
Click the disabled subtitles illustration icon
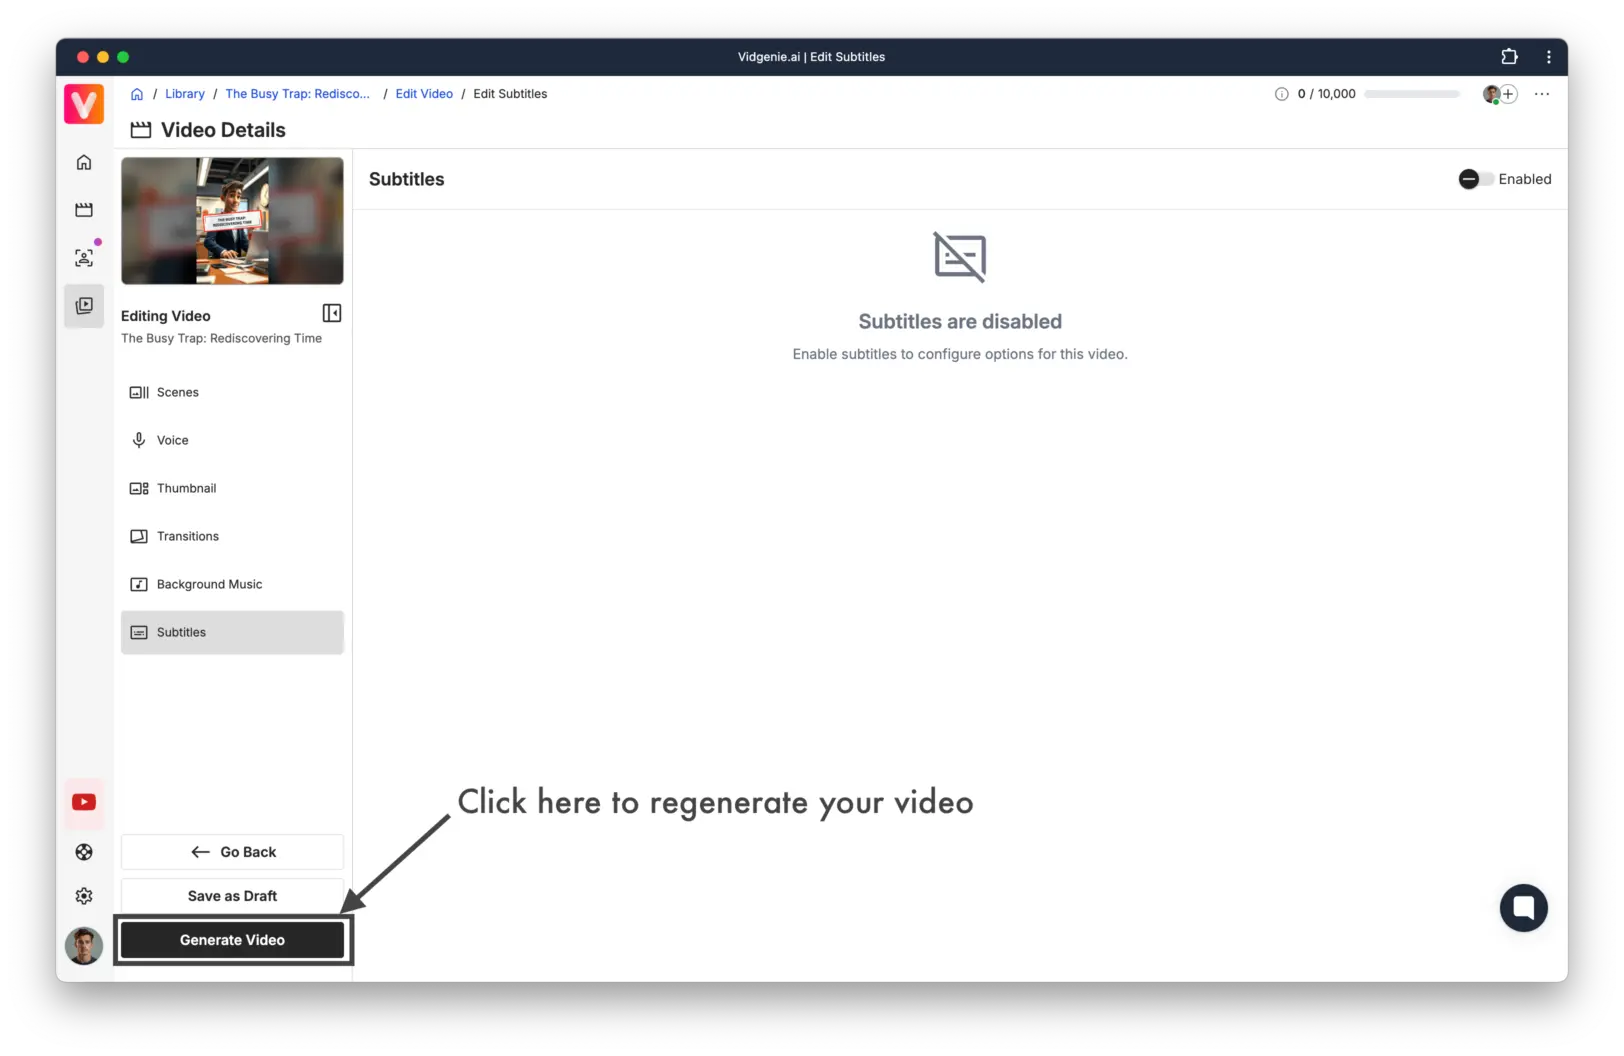(x=960, y=257)
